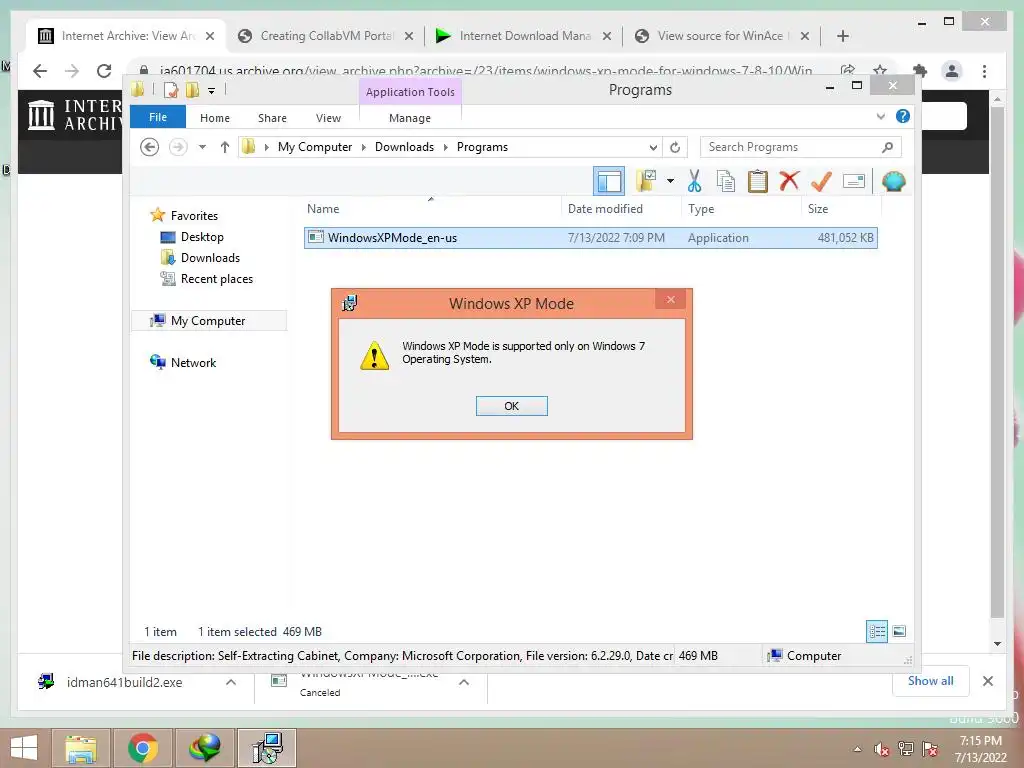Open Explorer help question mark
Image resolution: width=1024 pixels, height=768 pixels.
click(903, 116)
